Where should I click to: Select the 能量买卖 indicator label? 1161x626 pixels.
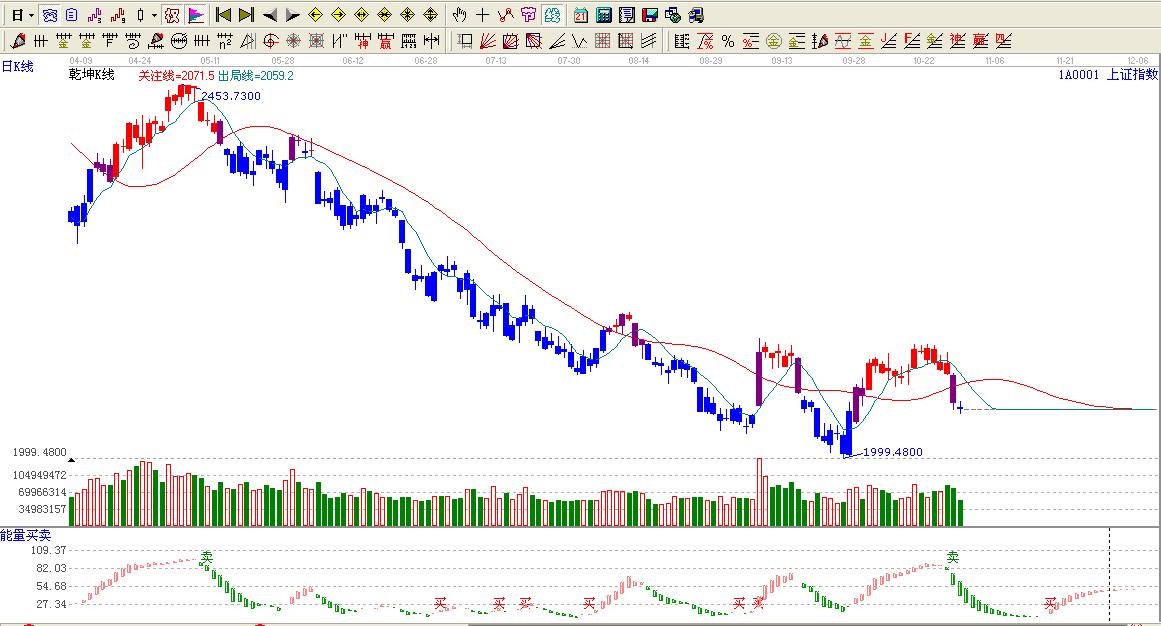(24, 535)
